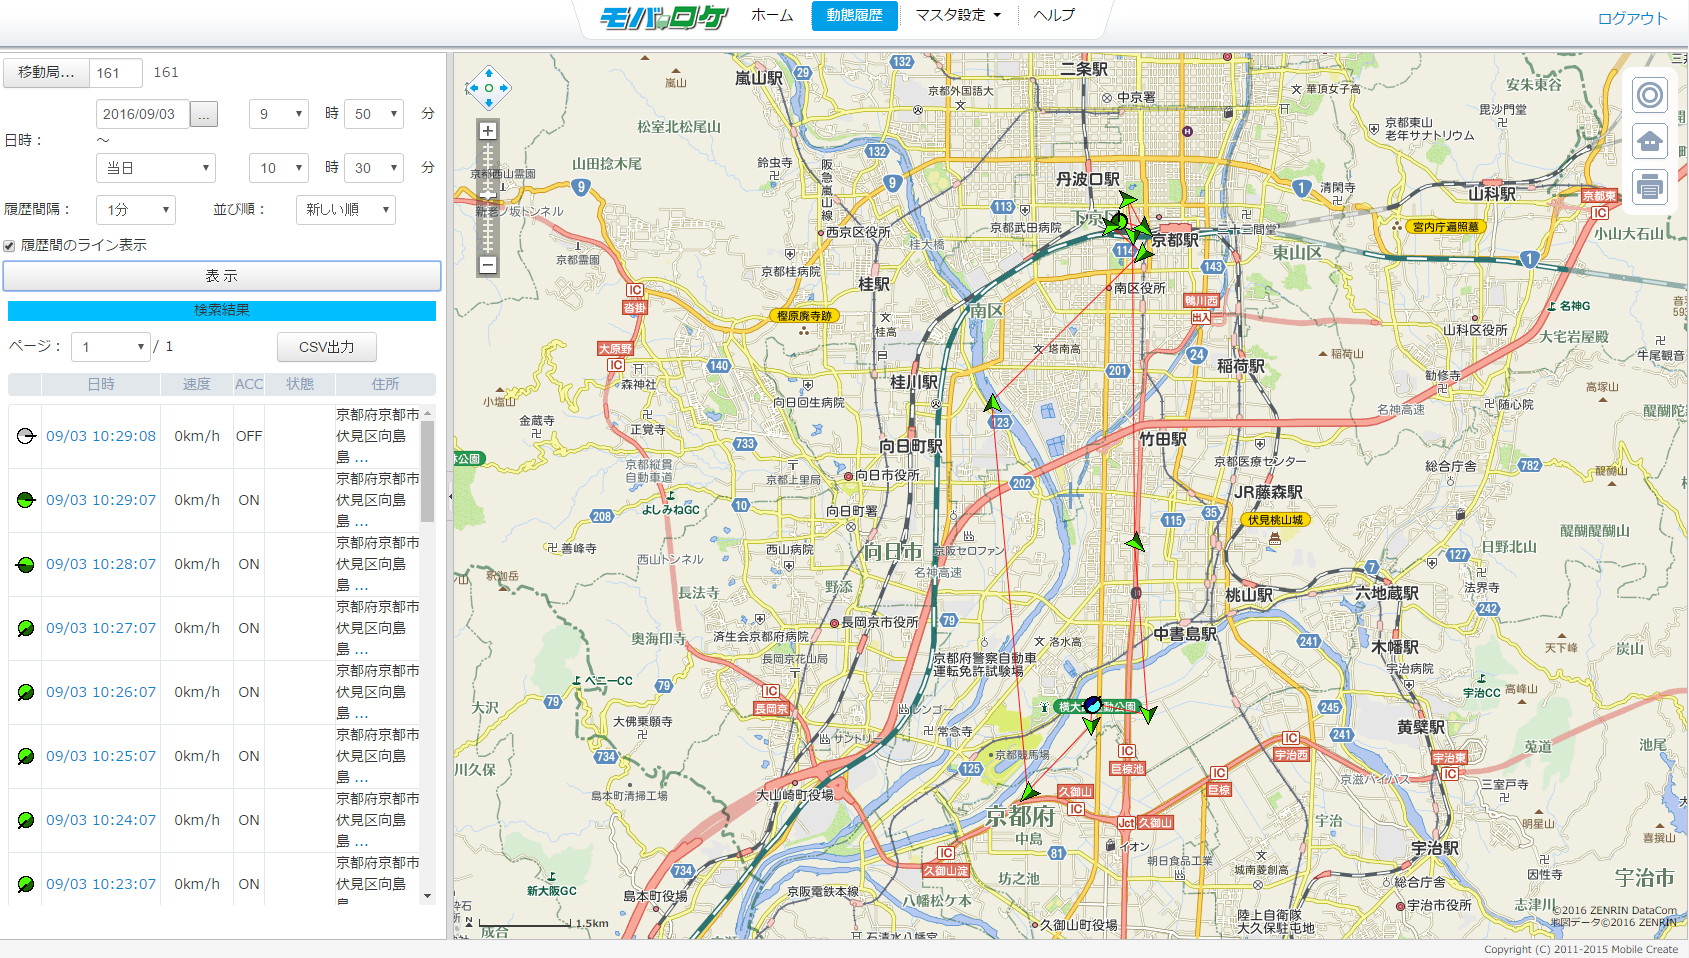Click 速度 column header
Screen dimensions: 1689x958
[x=197, y=384]
